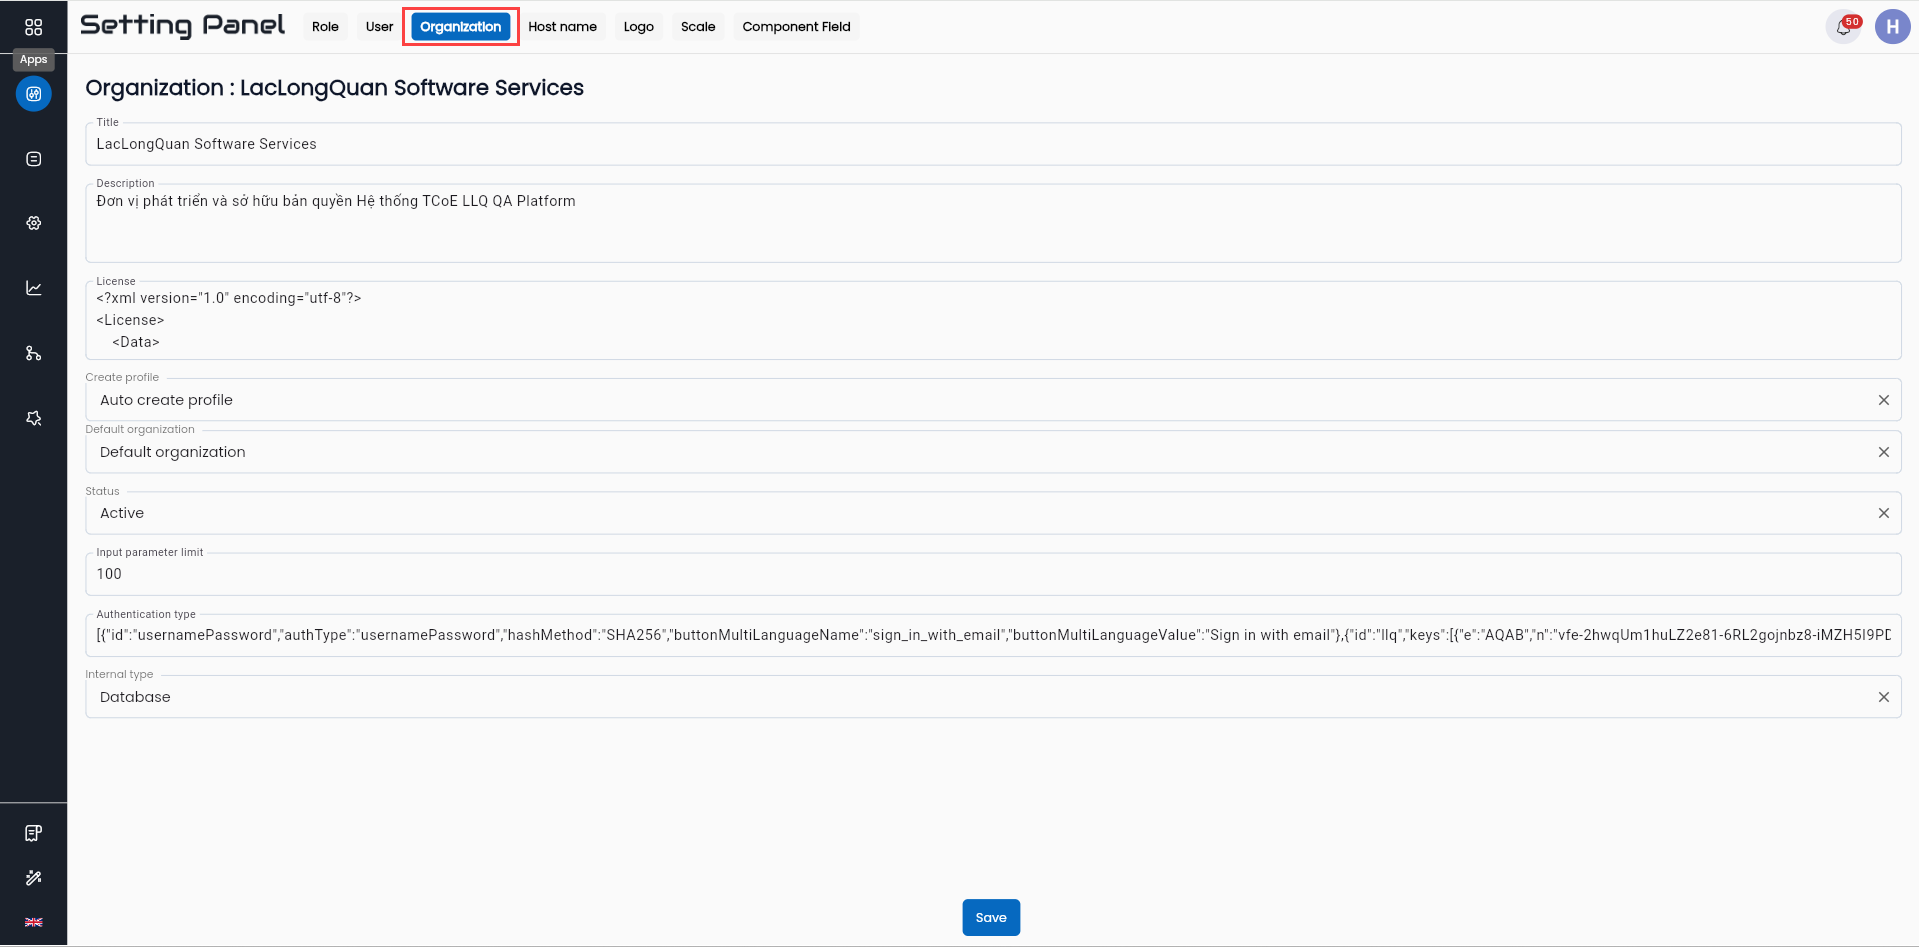Click the Setting Panel title
This screenshot has width=1919, height=947.
[182, 26]
